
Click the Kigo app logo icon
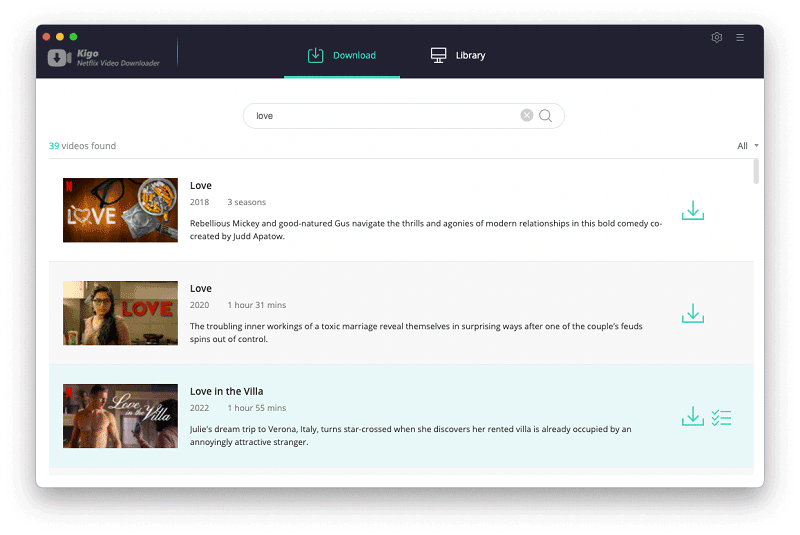(x=59, y=58)
